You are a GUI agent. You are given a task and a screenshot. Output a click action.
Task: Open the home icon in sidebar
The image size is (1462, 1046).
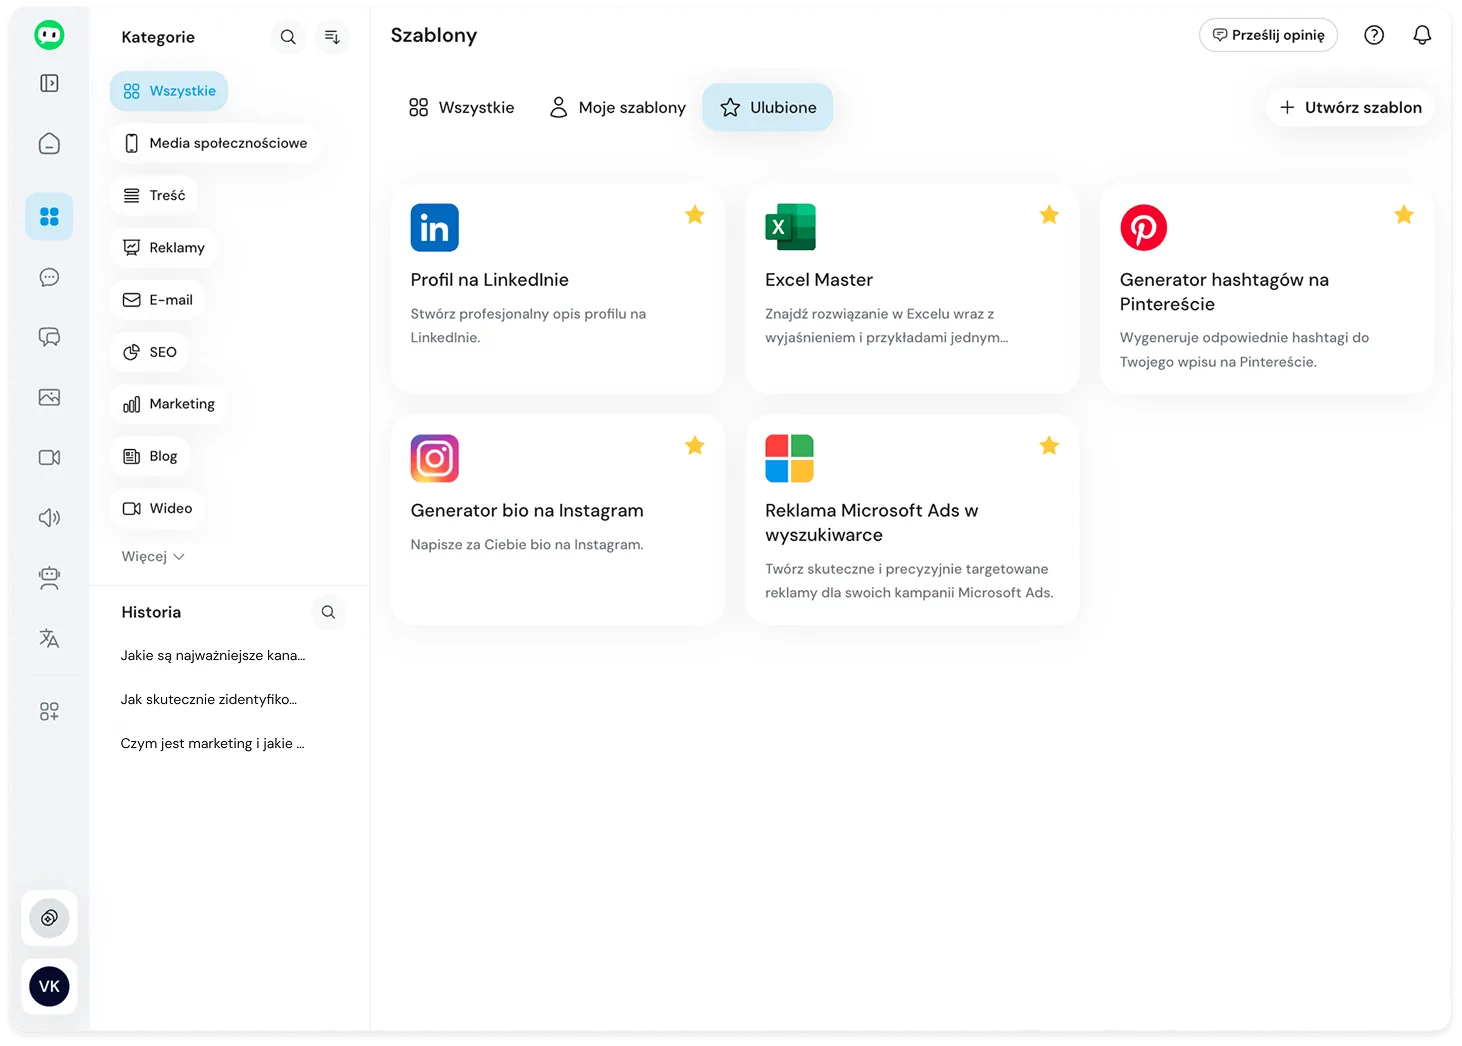(49, 144)
